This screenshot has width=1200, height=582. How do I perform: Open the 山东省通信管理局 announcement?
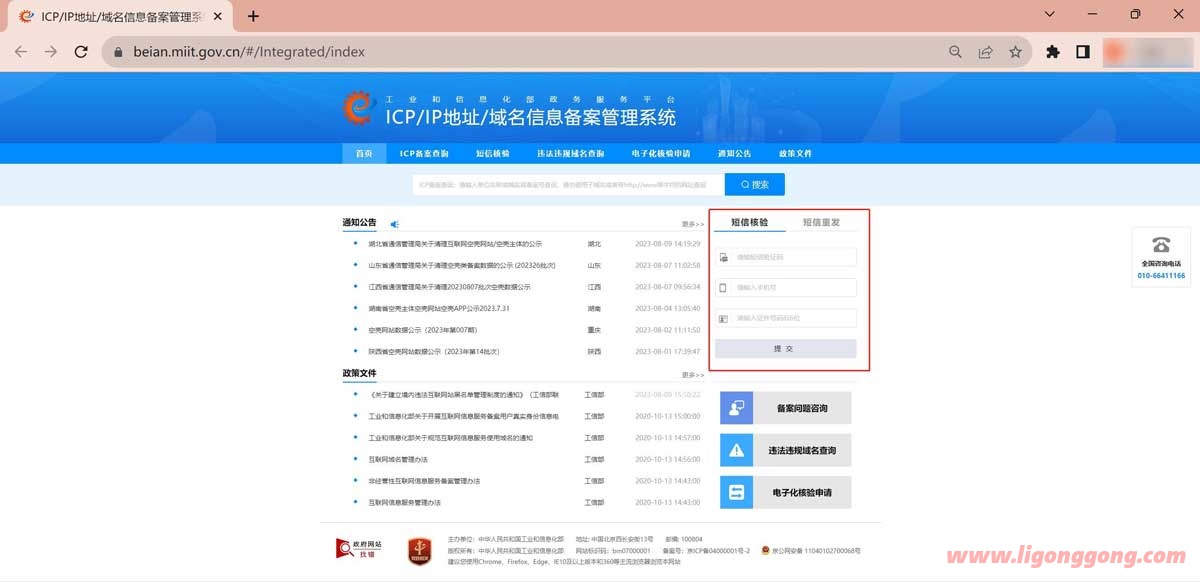click(461, 265)
